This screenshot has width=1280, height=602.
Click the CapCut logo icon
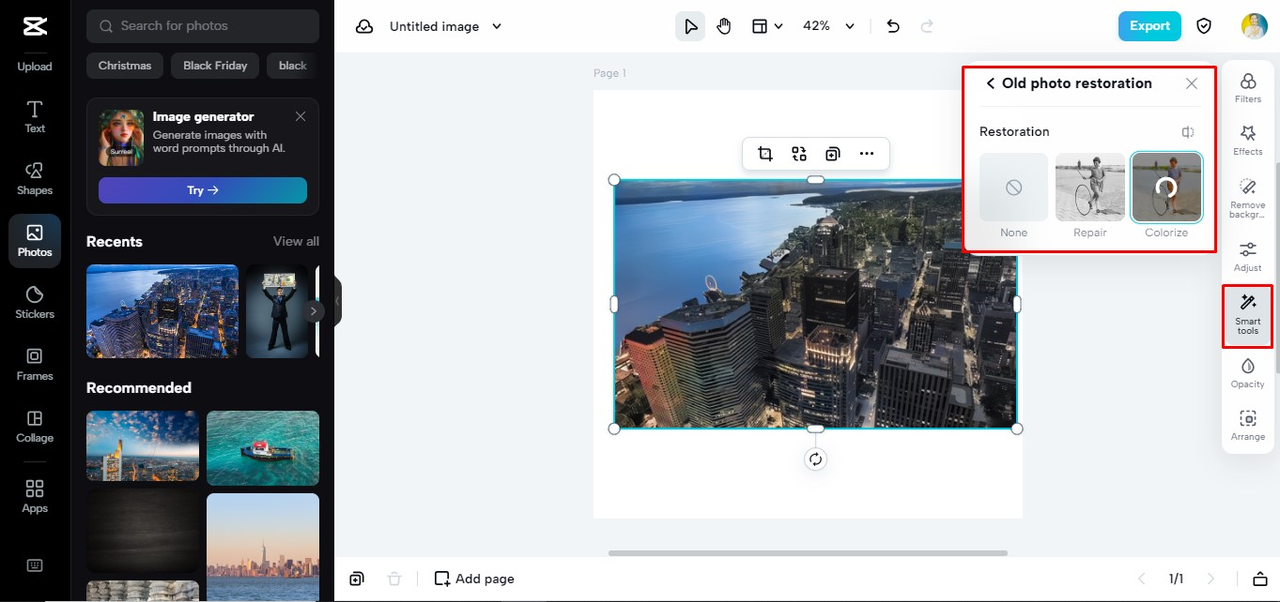click(x=34, y=26)
